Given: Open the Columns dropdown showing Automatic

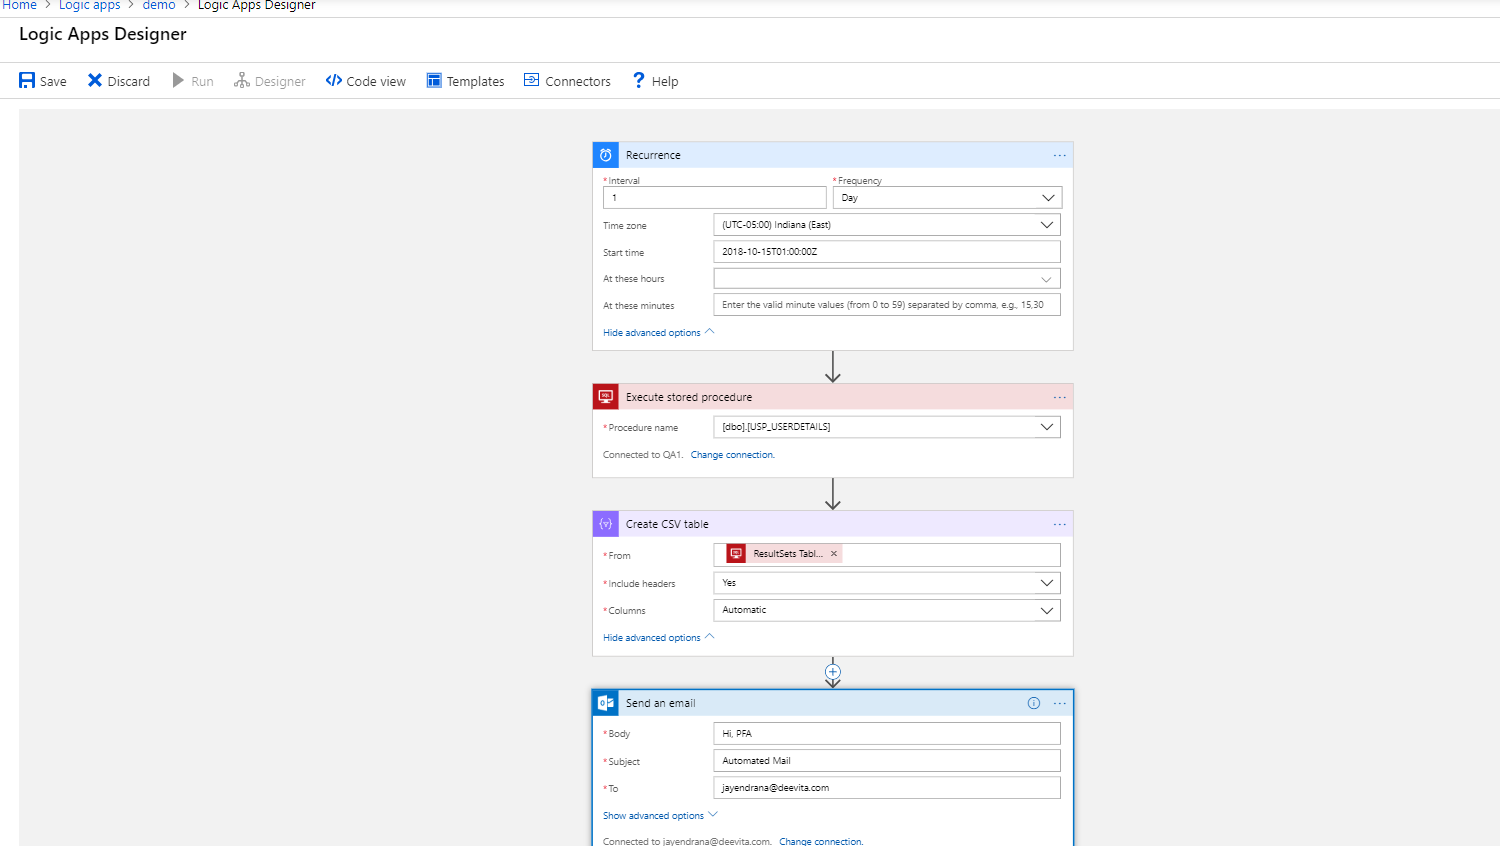Looking at the screenshot, I should click(887, 610).
